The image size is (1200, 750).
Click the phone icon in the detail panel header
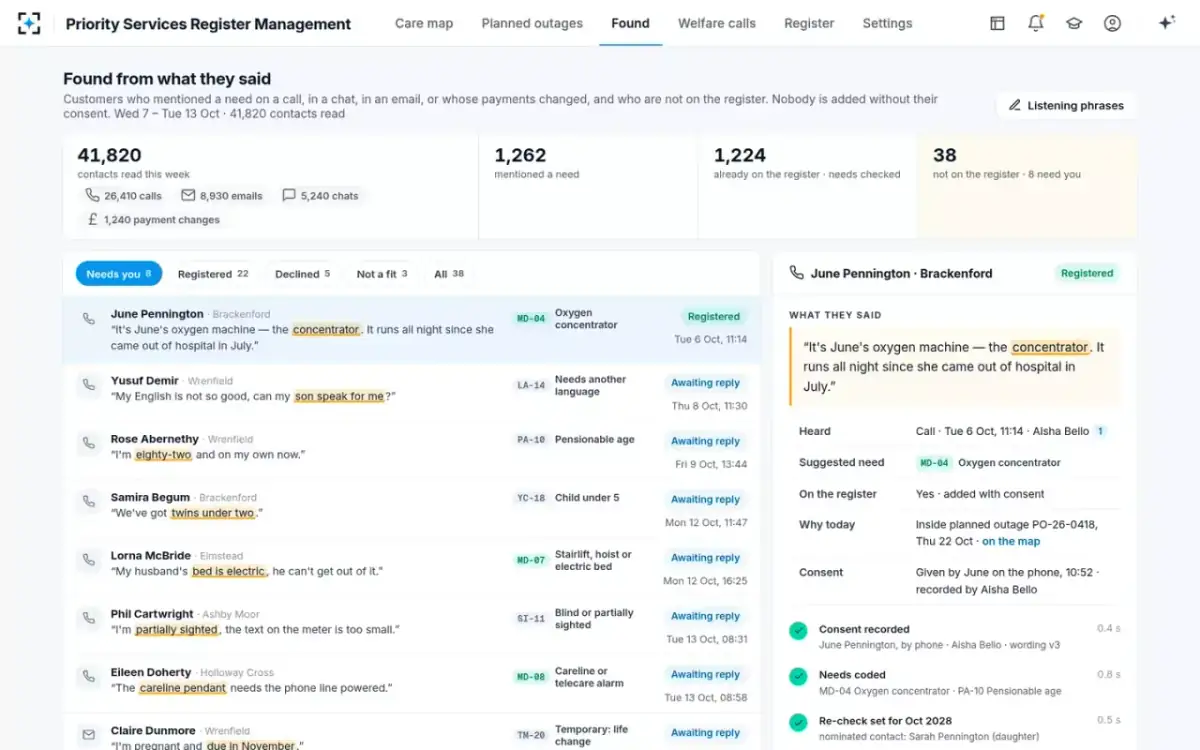pos(797,273)
